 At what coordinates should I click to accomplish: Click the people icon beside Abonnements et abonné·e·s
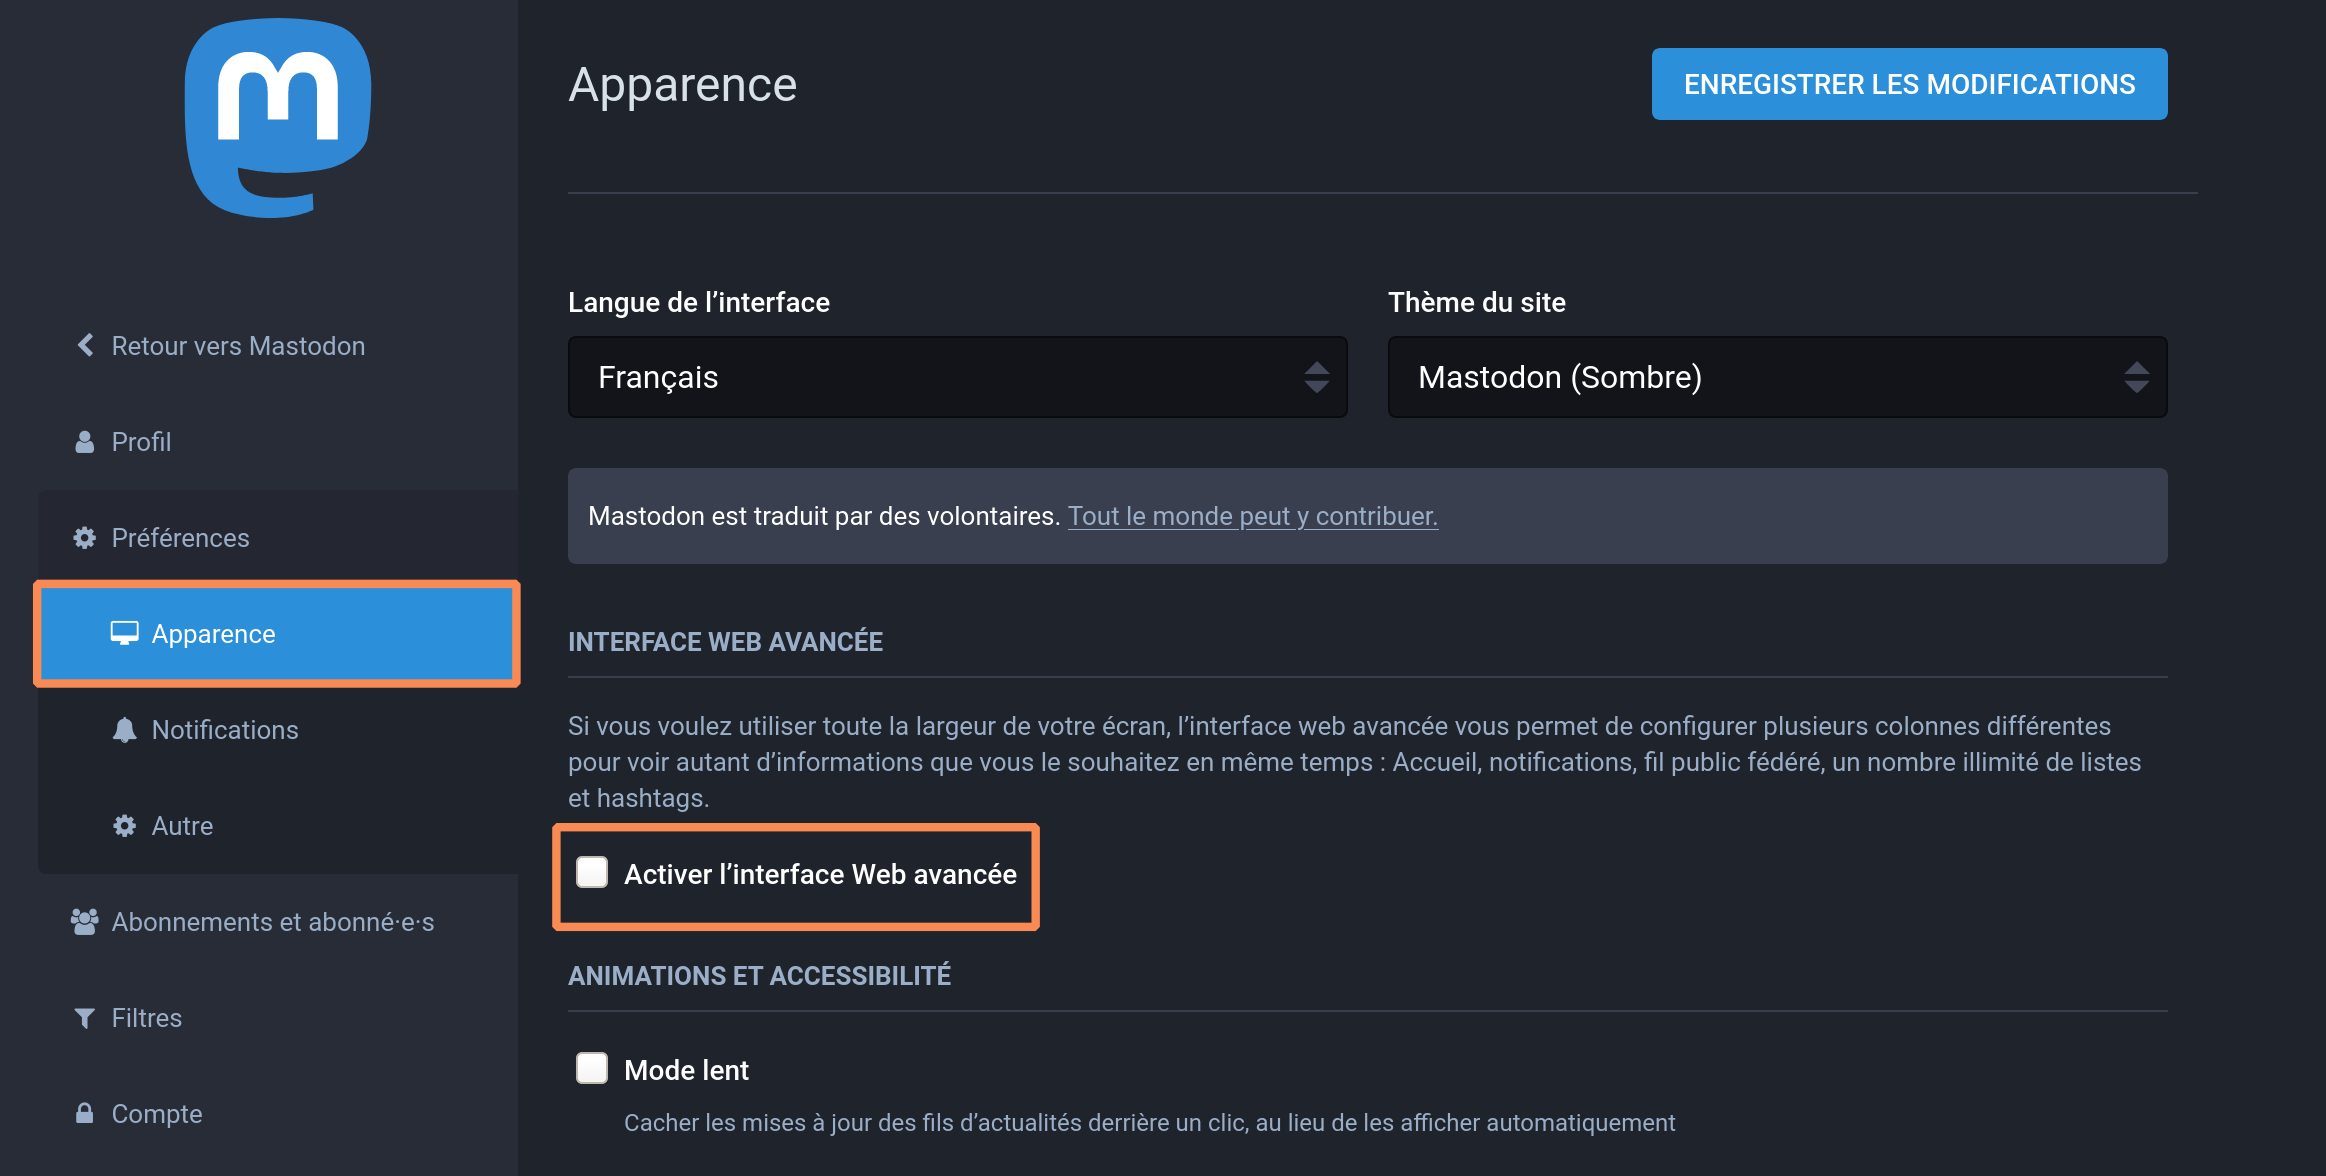85,922
